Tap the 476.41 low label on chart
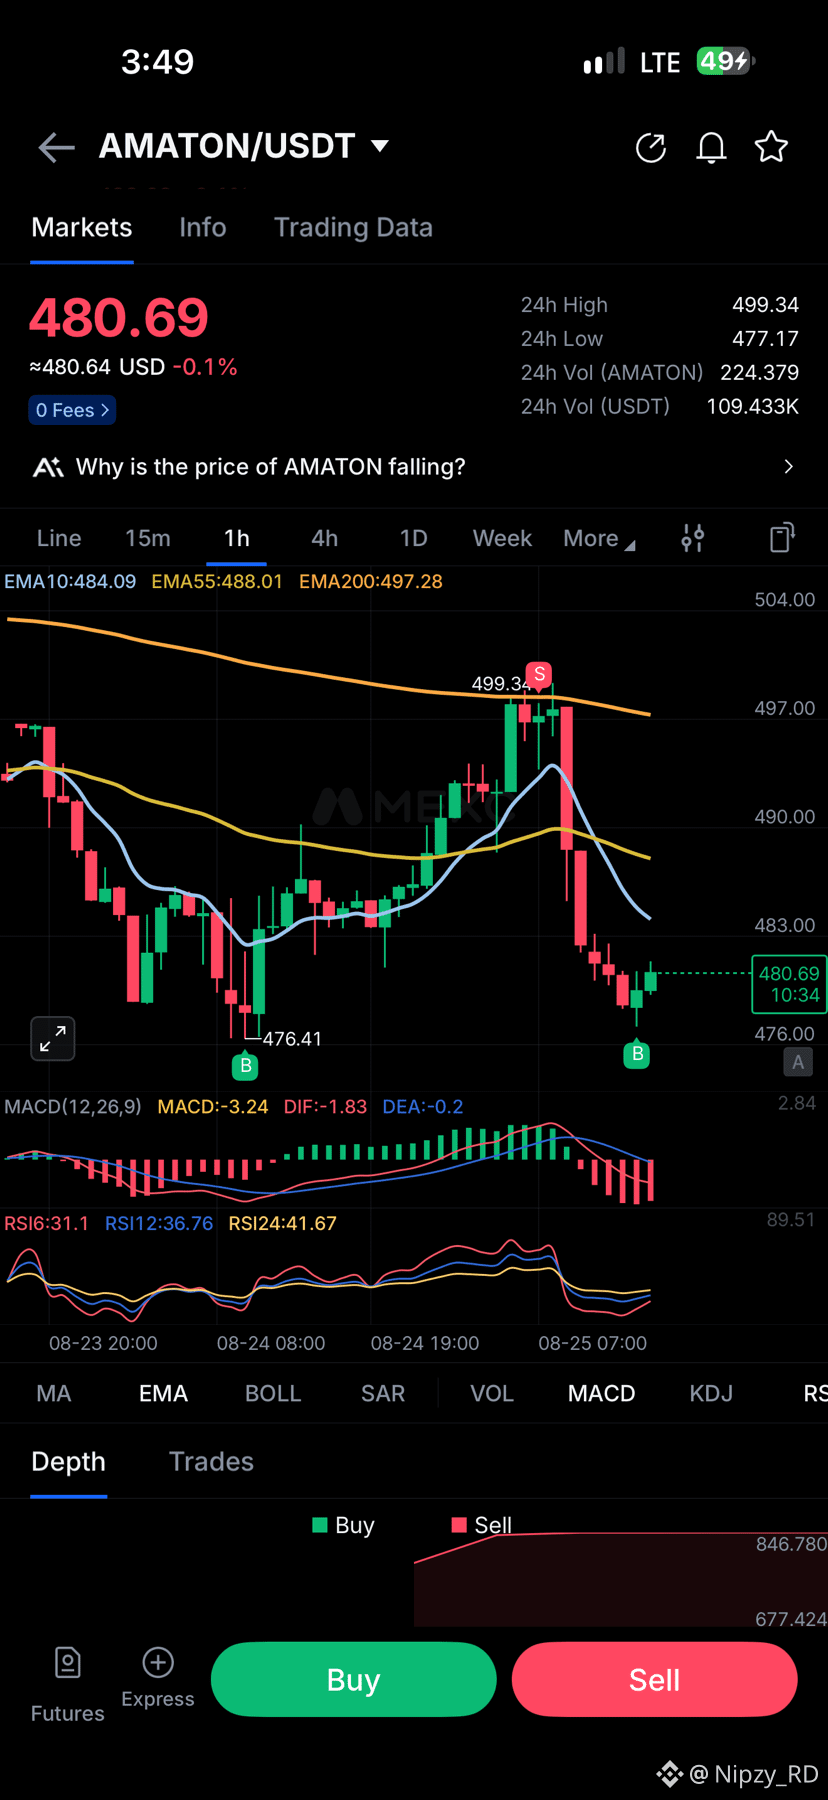Screen dimensions: 828x1800 [292, 1039]
